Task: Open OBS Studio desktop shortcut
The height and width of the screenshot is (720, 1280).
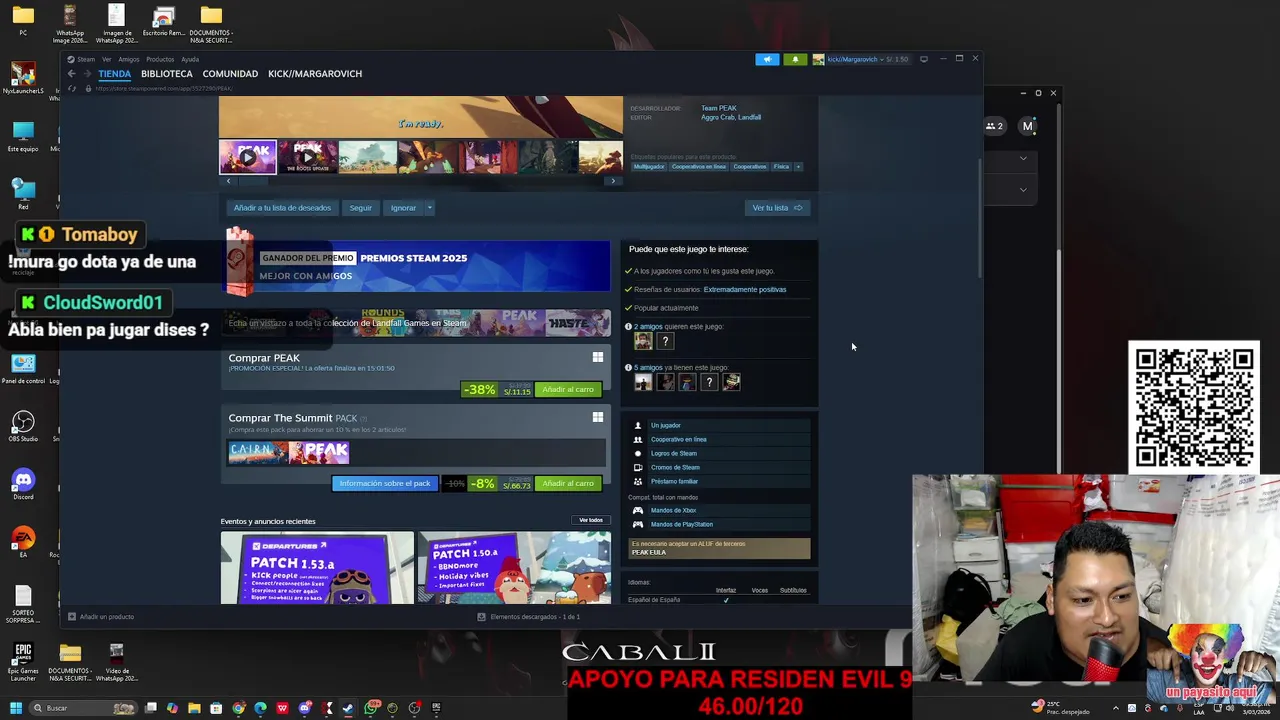Action: (23, 426)
